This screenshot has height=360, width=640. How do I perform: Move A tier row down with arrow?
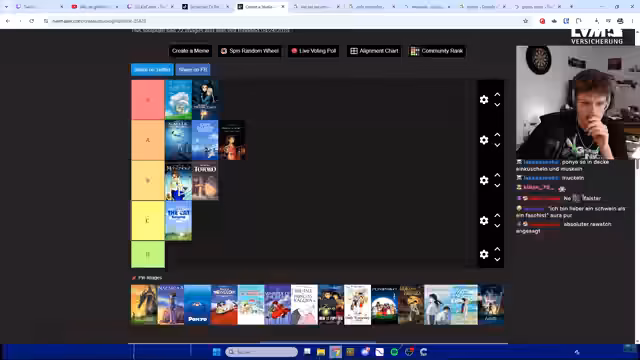click(497, 145)
